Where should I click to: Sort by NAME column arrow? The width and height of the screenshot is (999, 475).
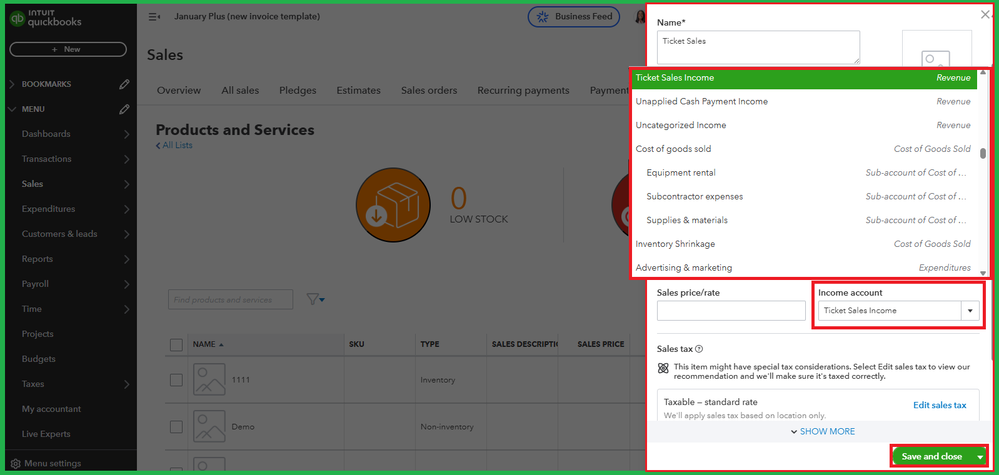point(221,344)
